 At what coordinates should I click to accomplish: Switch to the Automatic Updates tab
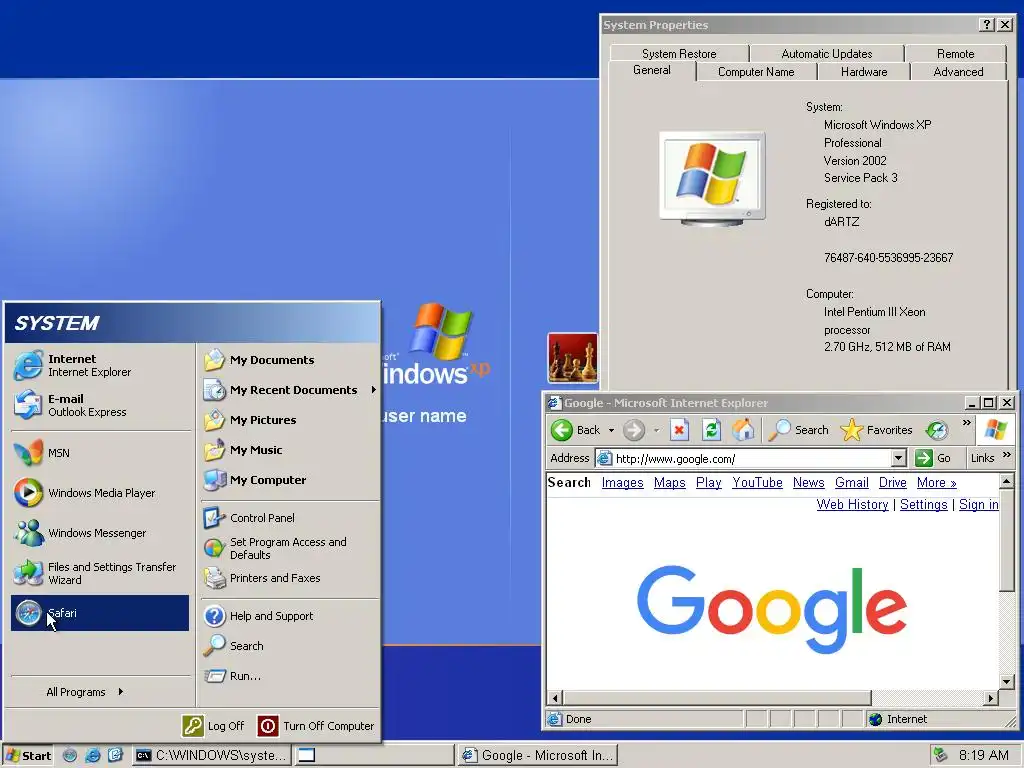827,54
